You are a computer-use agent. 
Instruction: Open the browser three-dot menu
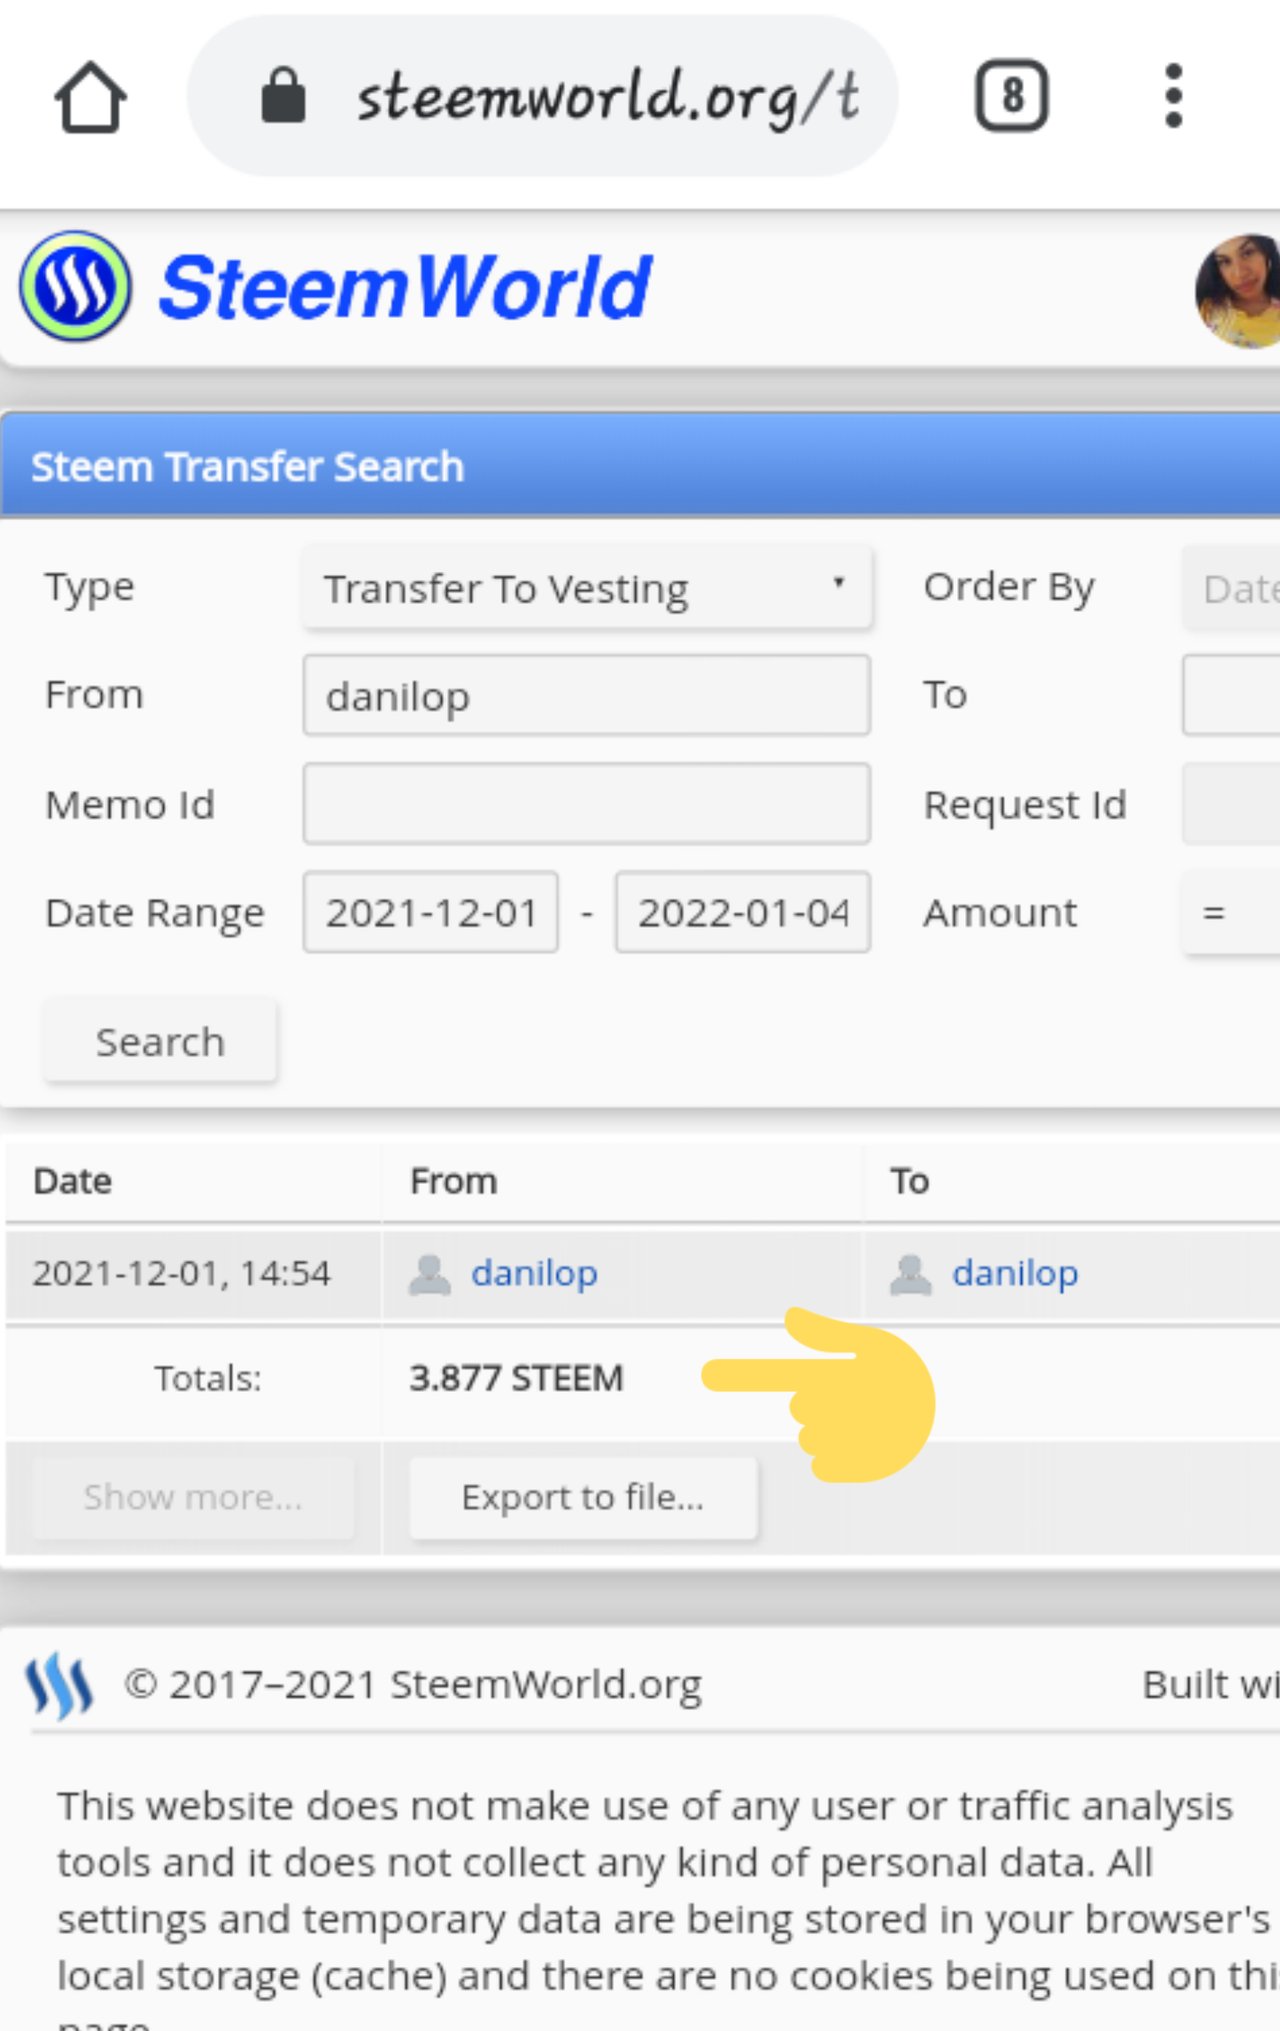tap(1174, 96)
